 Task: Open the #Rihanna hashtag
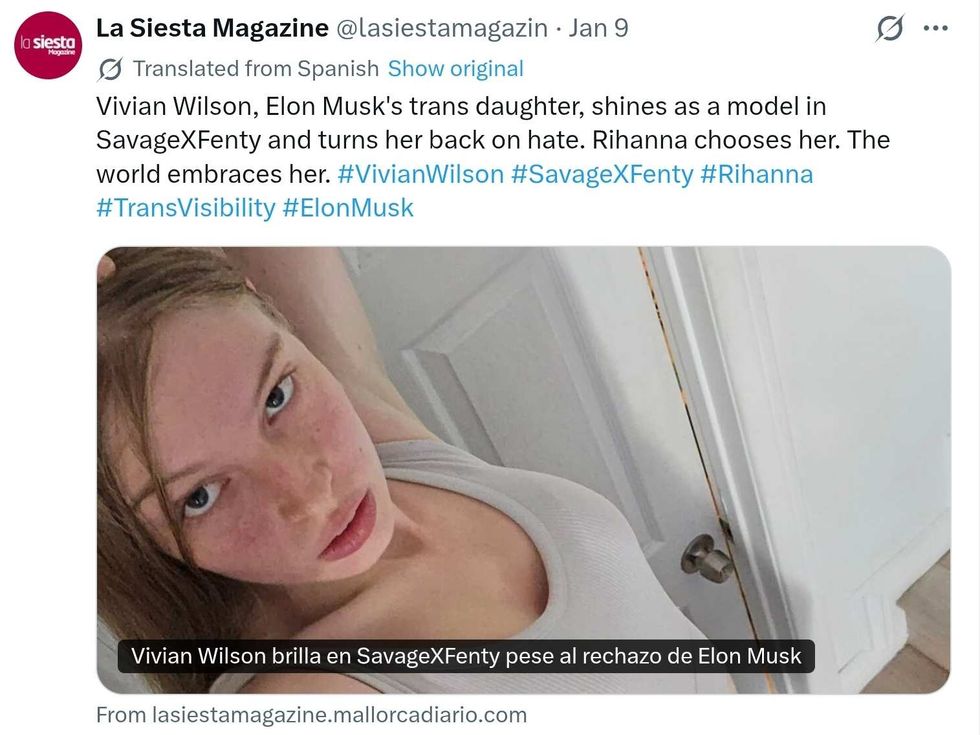757,174
